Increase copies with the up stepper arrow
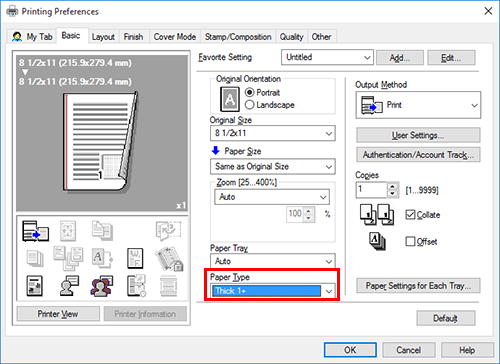 pyautogui.click(x=393, y=187)
